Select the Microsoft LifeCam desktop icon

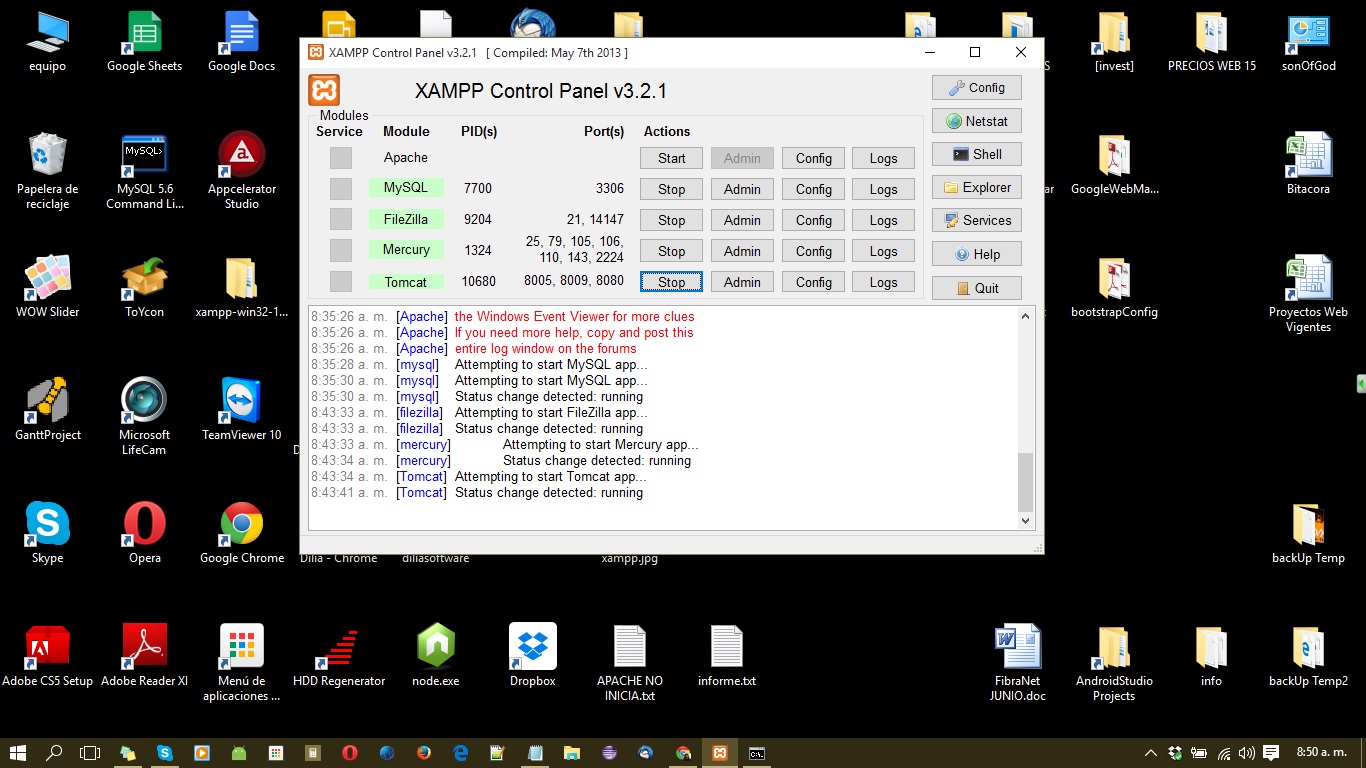(x=145, y=415)
